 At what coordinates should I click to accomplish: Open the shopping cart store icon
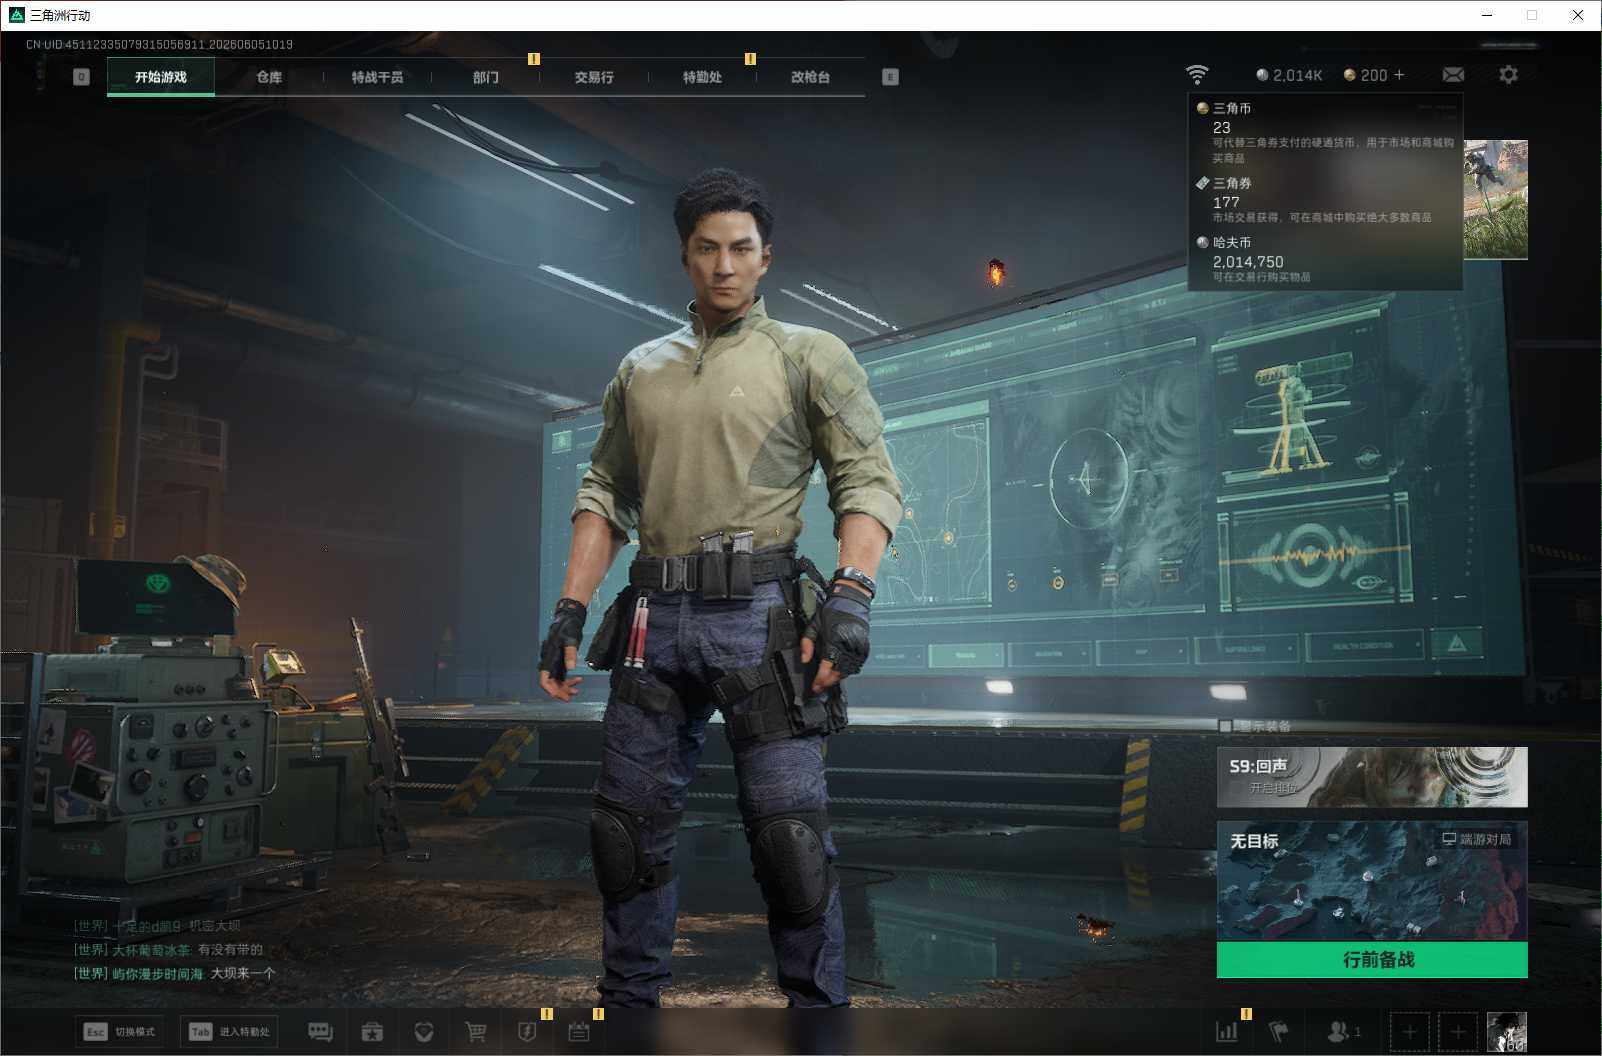click(x=476, y=1032)
